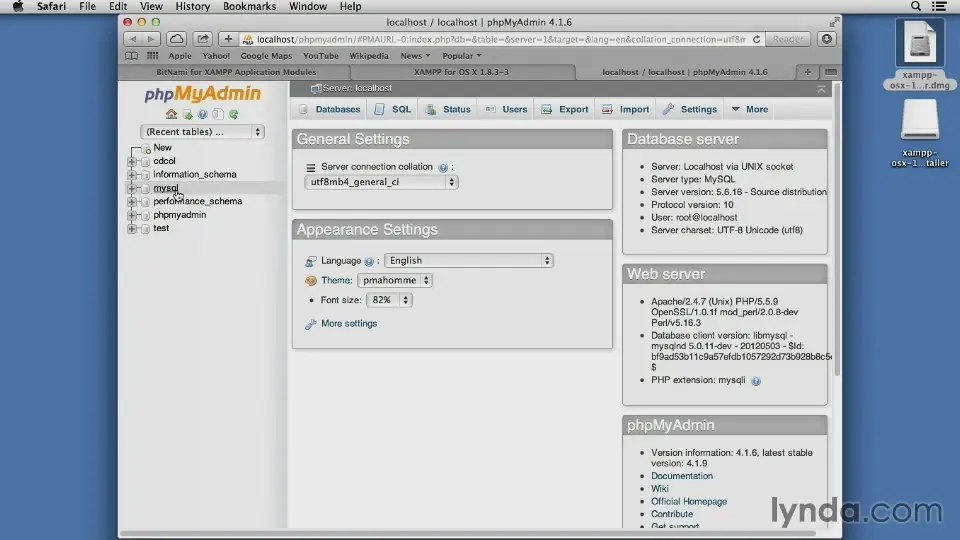Click the More settings link
Image resolution: width=960 pixels, height=540 pixels.
(x=349, y=323)
